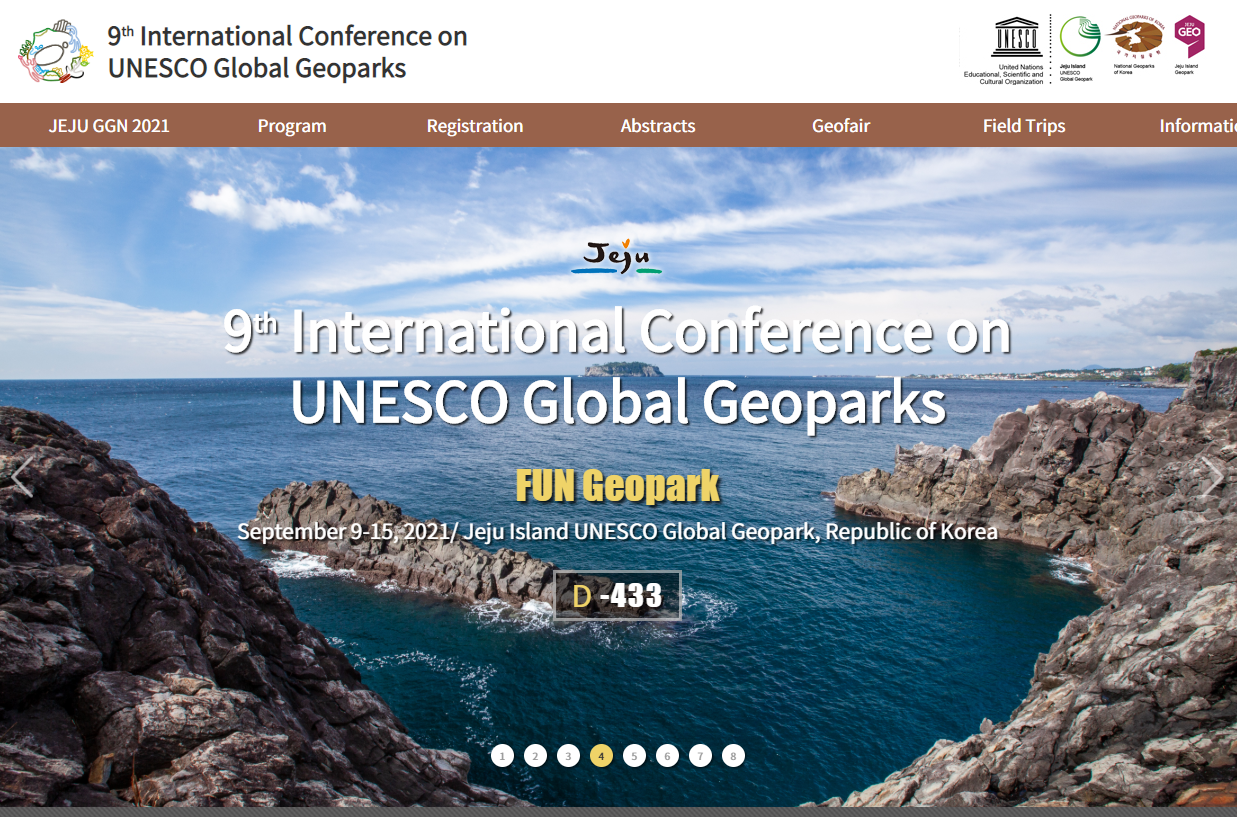Click the D -433 countdown box
This screenshot has height=817, width=1237.
point(618,596)
